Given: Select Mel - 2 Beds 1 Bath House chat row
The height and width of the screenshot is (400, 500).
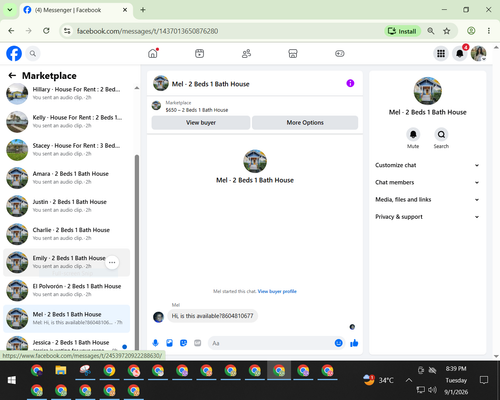Looking at the screenshot, I should pos(67,318).
